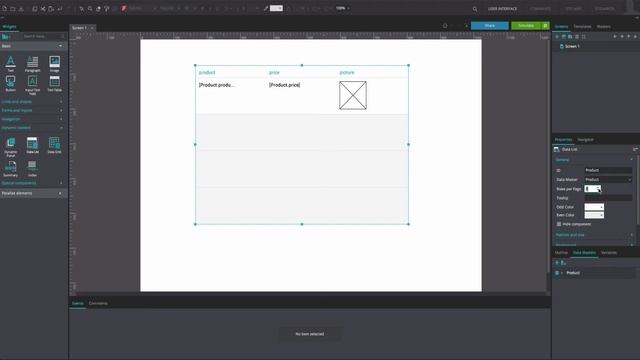The image size is (640, 360).
Task: Switch to the Masters tab
Action: tap(604, 27)
